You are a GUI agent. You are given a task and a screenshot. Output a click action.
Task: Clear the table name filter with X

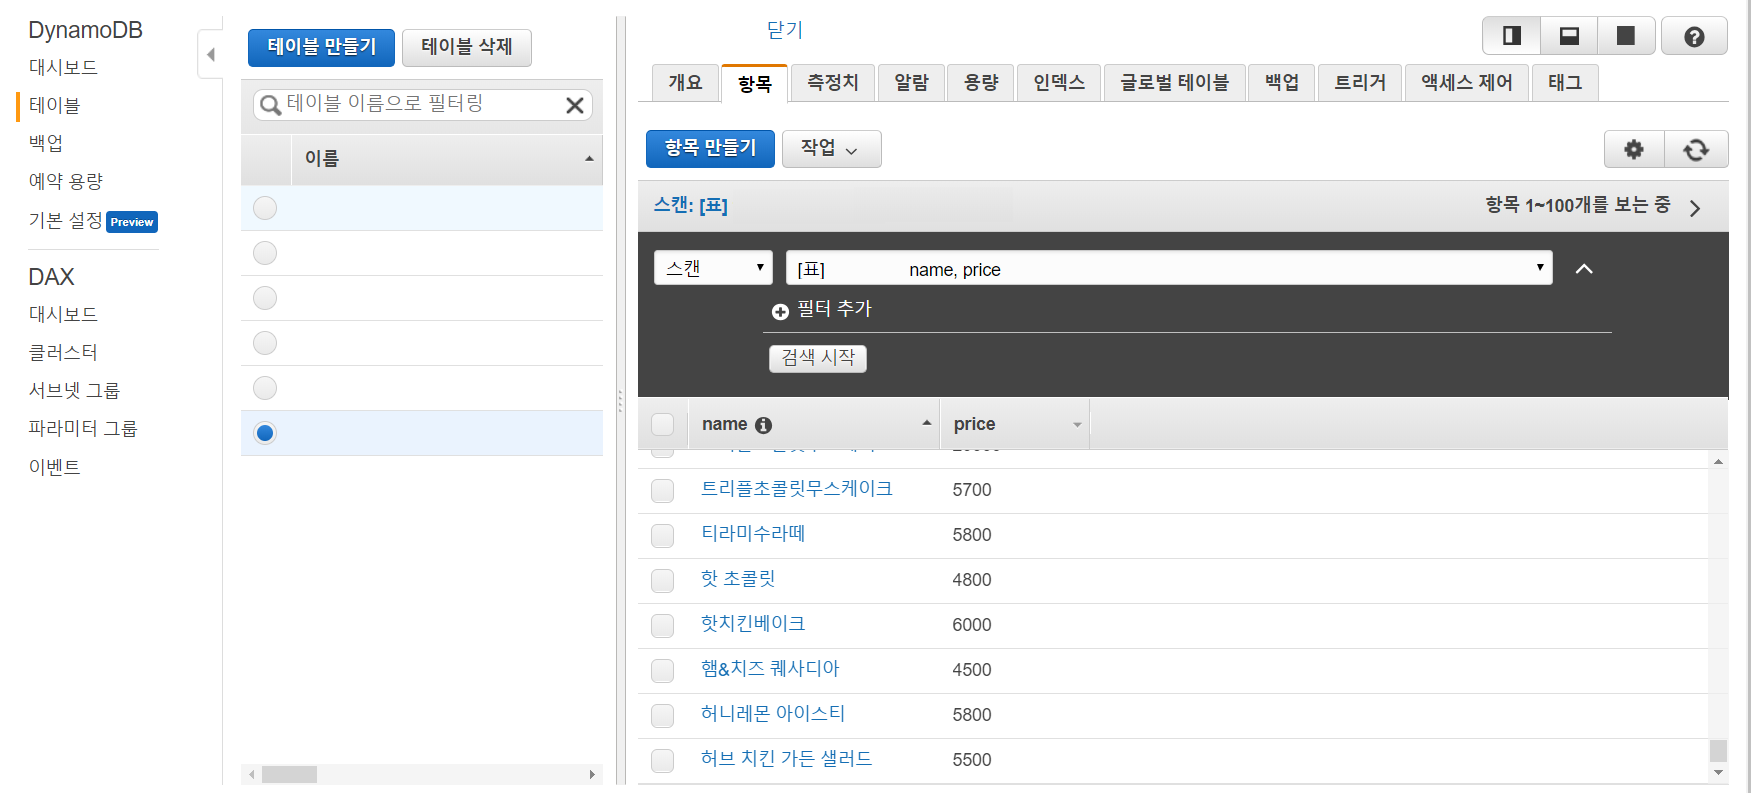tap(575, 105)
